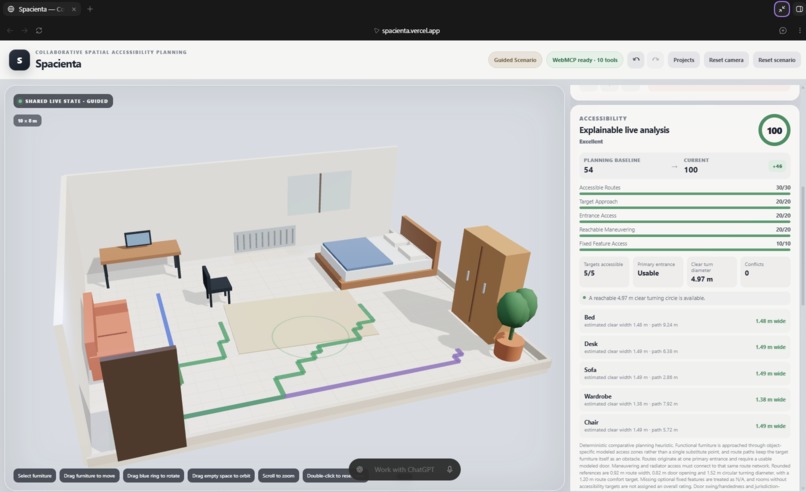Screen dimensions: 806x492
Task: Toggle the browser side panel icon
Action: (799, 9)
